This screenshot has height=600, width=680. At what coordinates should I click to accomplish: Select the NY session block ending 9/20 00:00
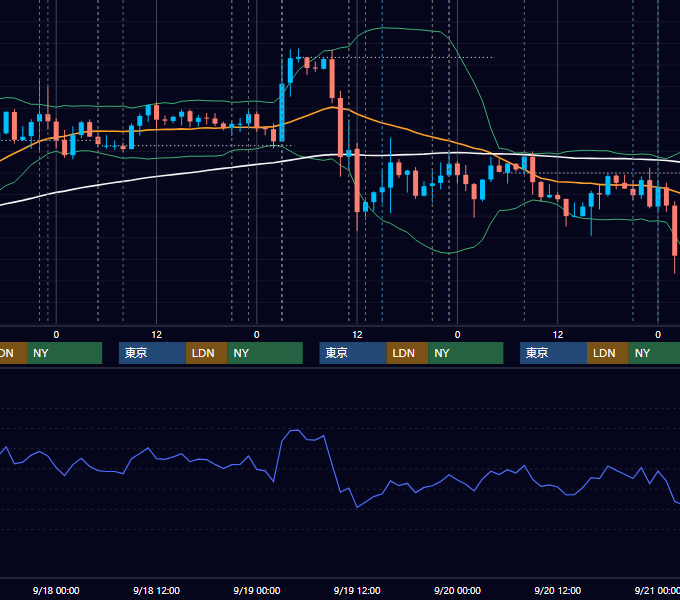click(466, 353)
